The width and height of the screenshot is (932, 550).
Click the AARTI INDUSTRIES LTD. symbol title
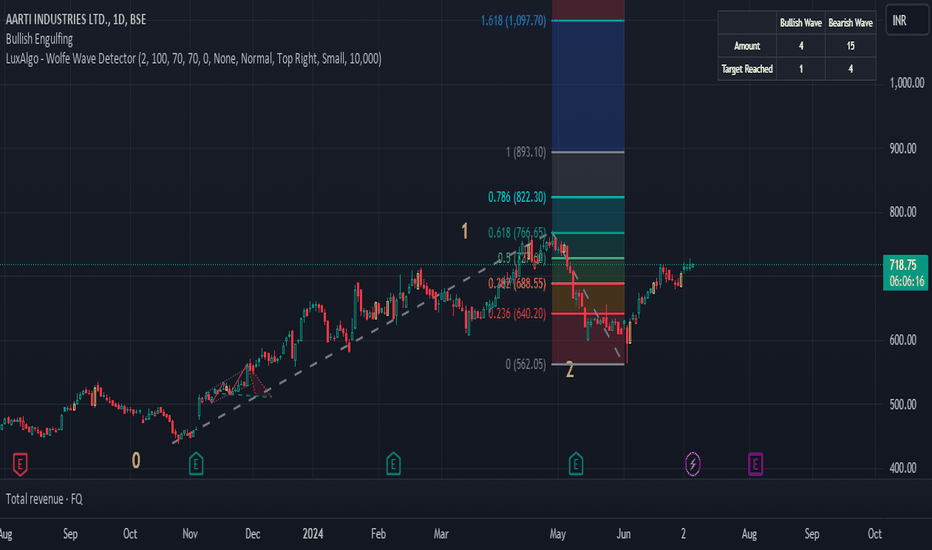point(75,20)
